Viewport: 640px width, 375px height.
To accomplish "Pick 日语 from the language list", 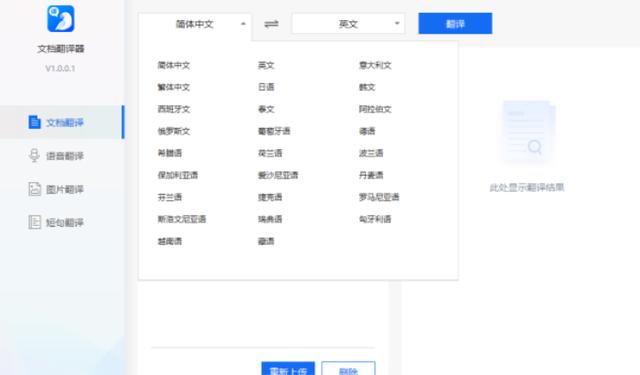I will 266,87.
